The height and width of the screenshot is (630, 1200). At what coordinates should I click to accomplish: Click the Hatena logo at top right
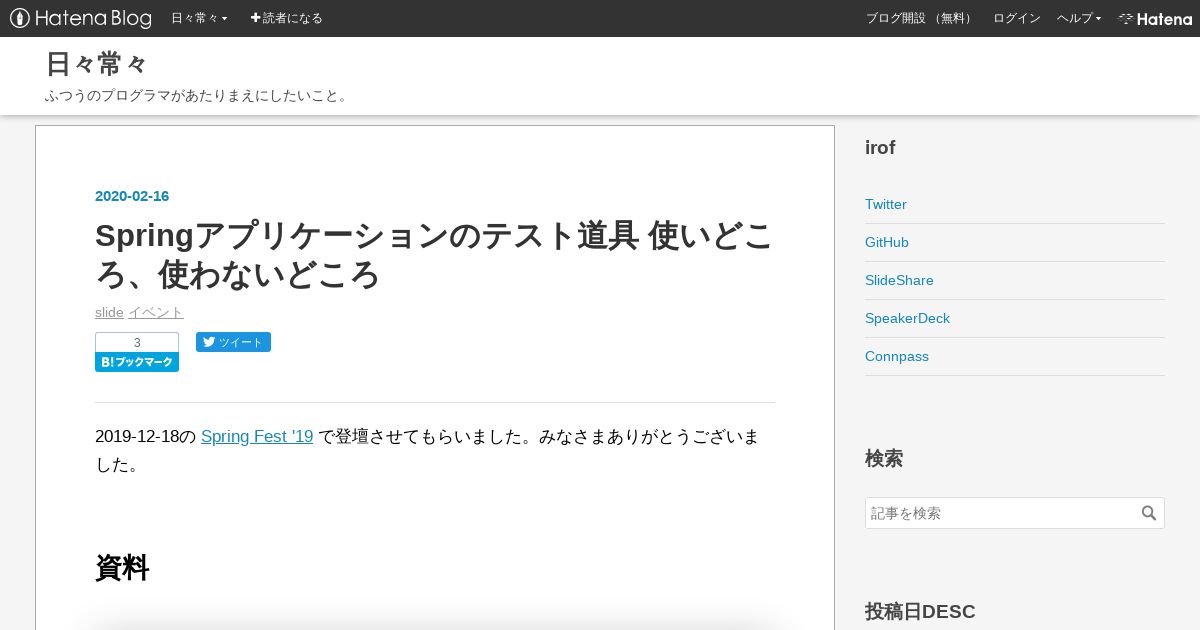pos(1155,18)
